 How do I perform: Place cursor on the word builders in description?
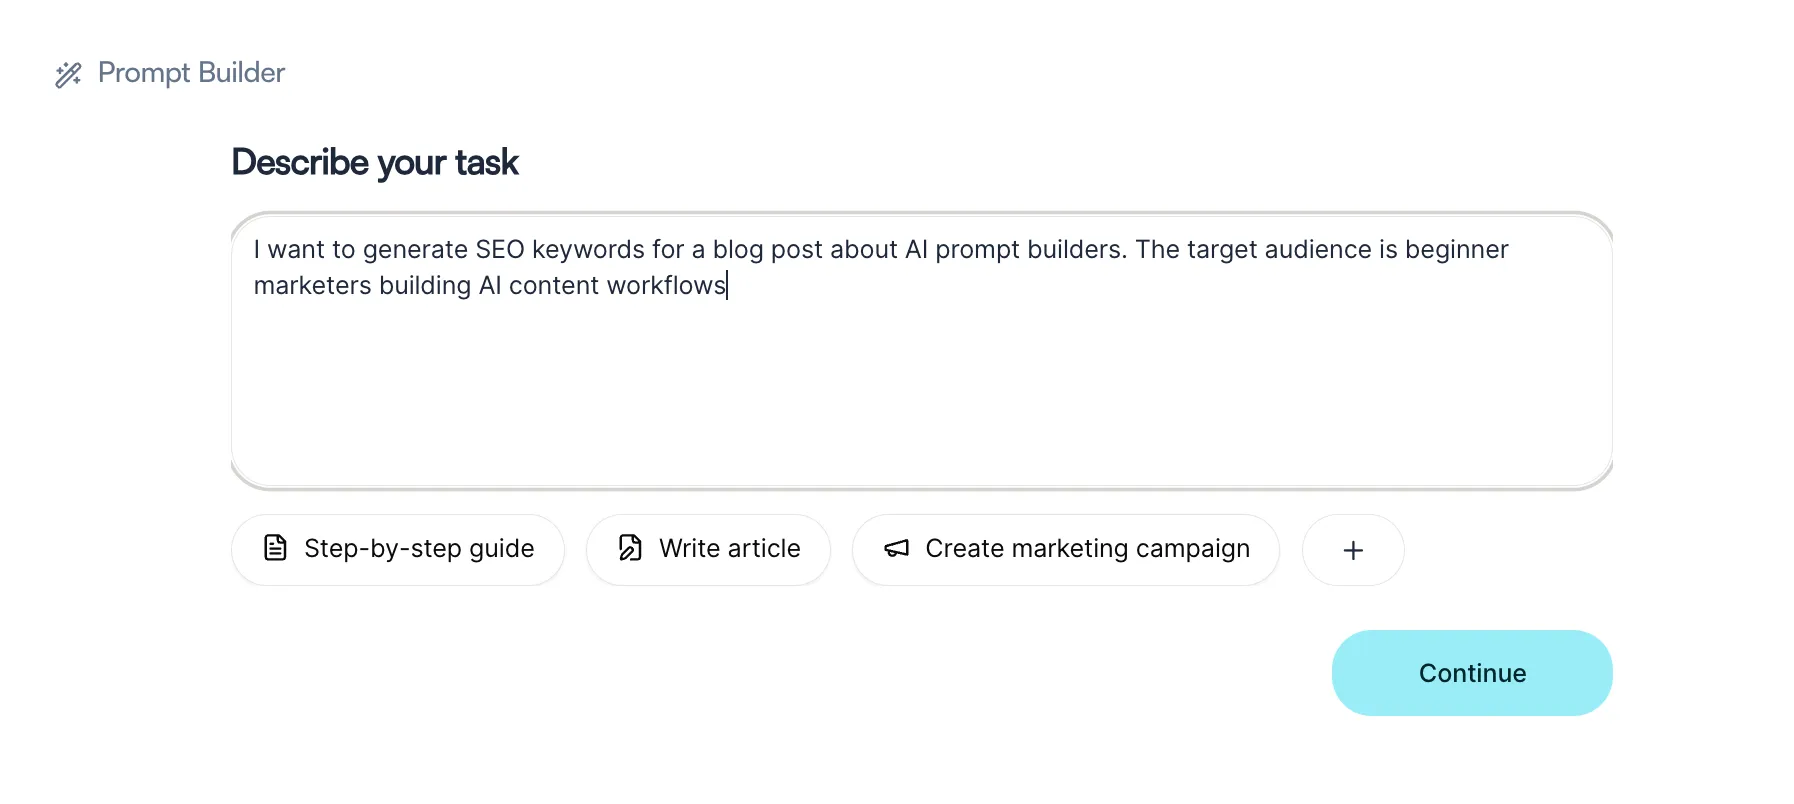1077,249
